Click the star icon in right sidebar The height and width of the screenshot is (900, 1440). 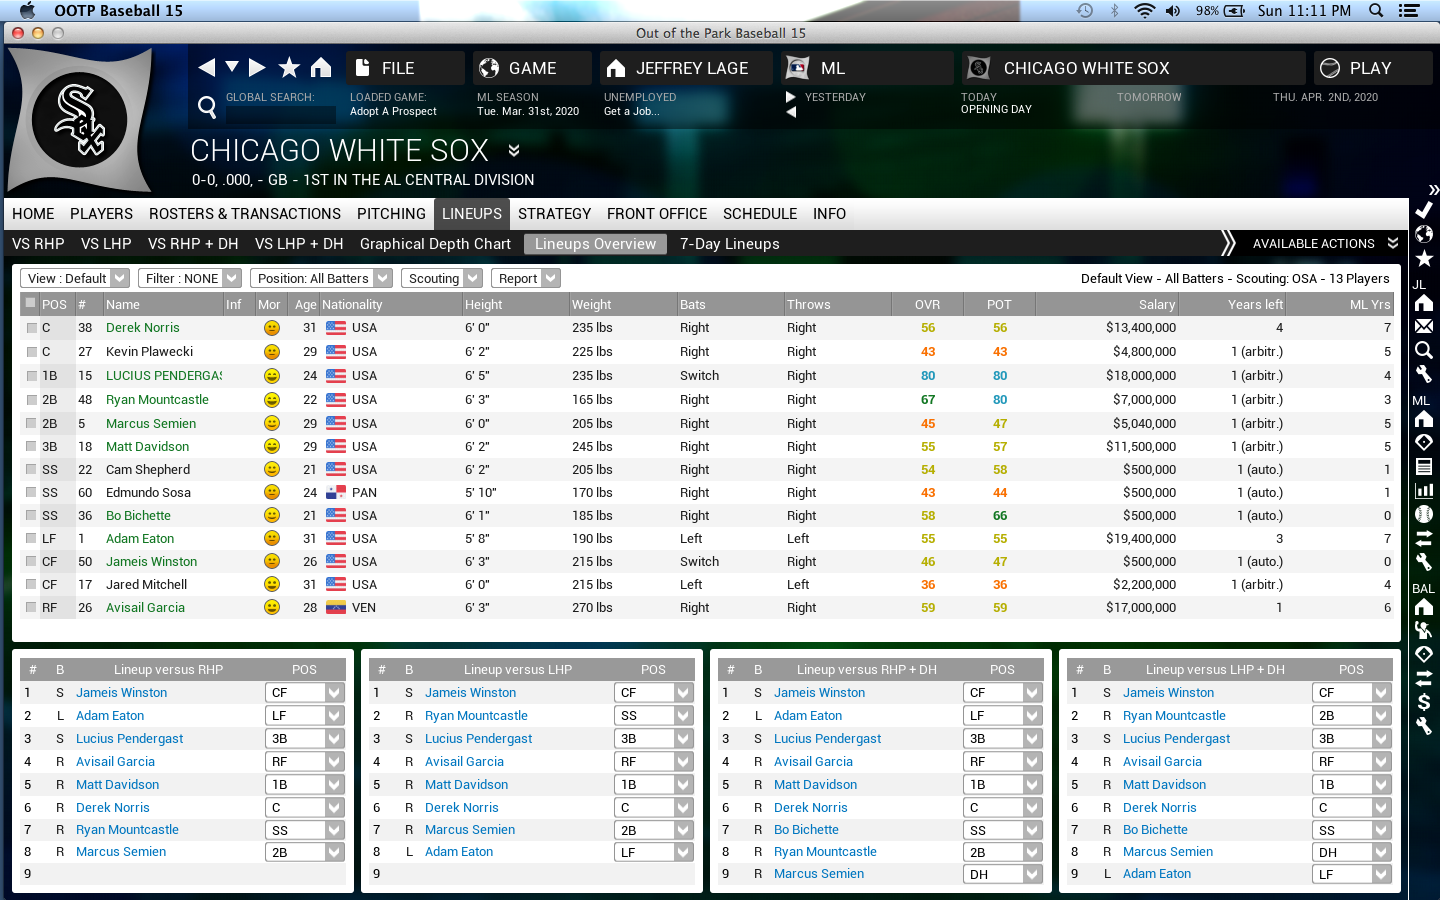(x=1424, y=259)
